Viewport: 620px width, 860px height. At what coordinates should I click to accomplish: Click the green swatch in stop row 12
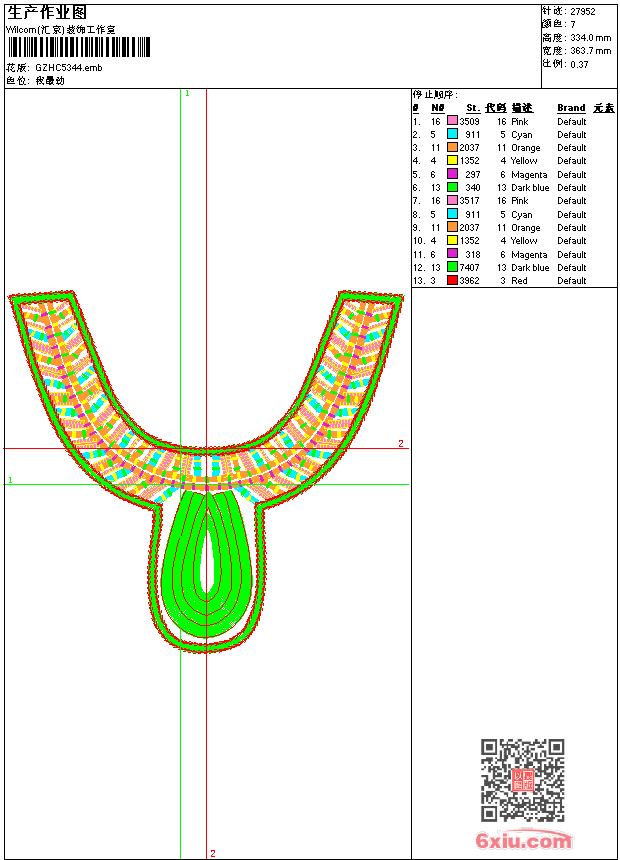(452, 267)
